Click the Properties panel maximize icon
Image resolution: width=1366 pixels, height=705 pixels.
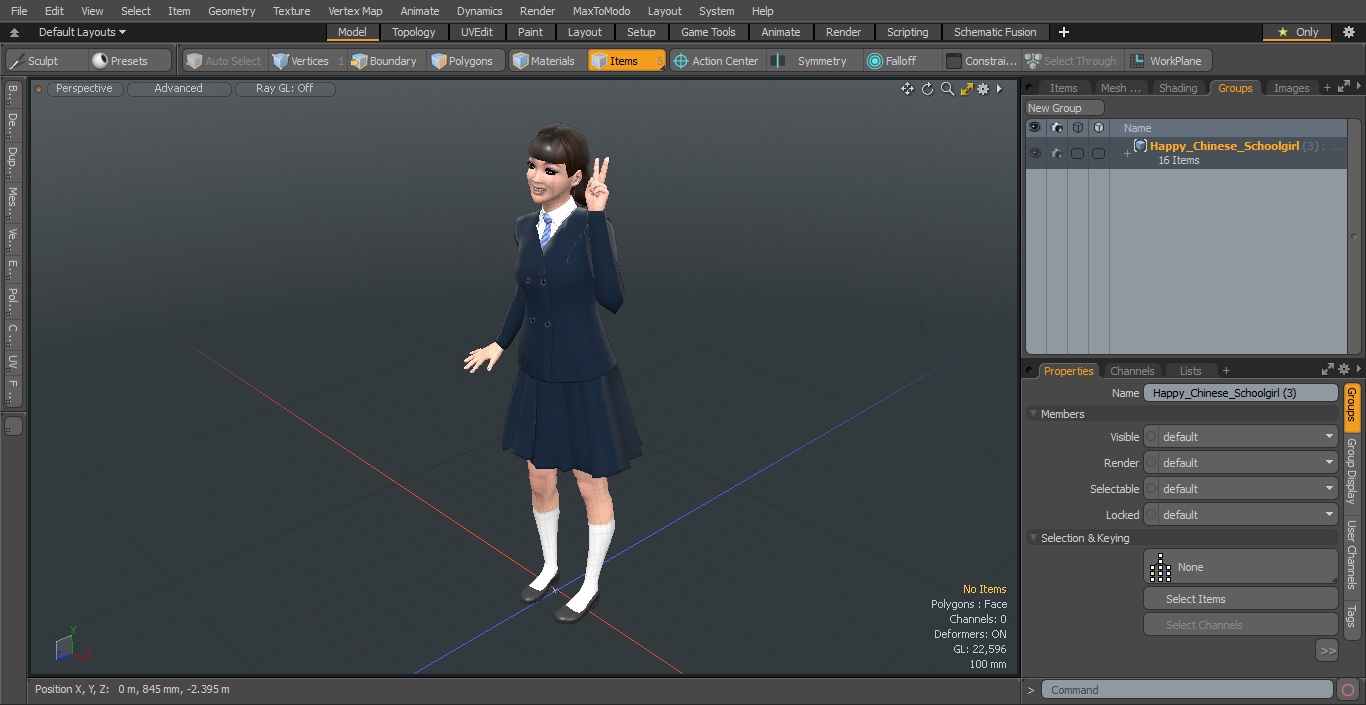pos(1328,370)
